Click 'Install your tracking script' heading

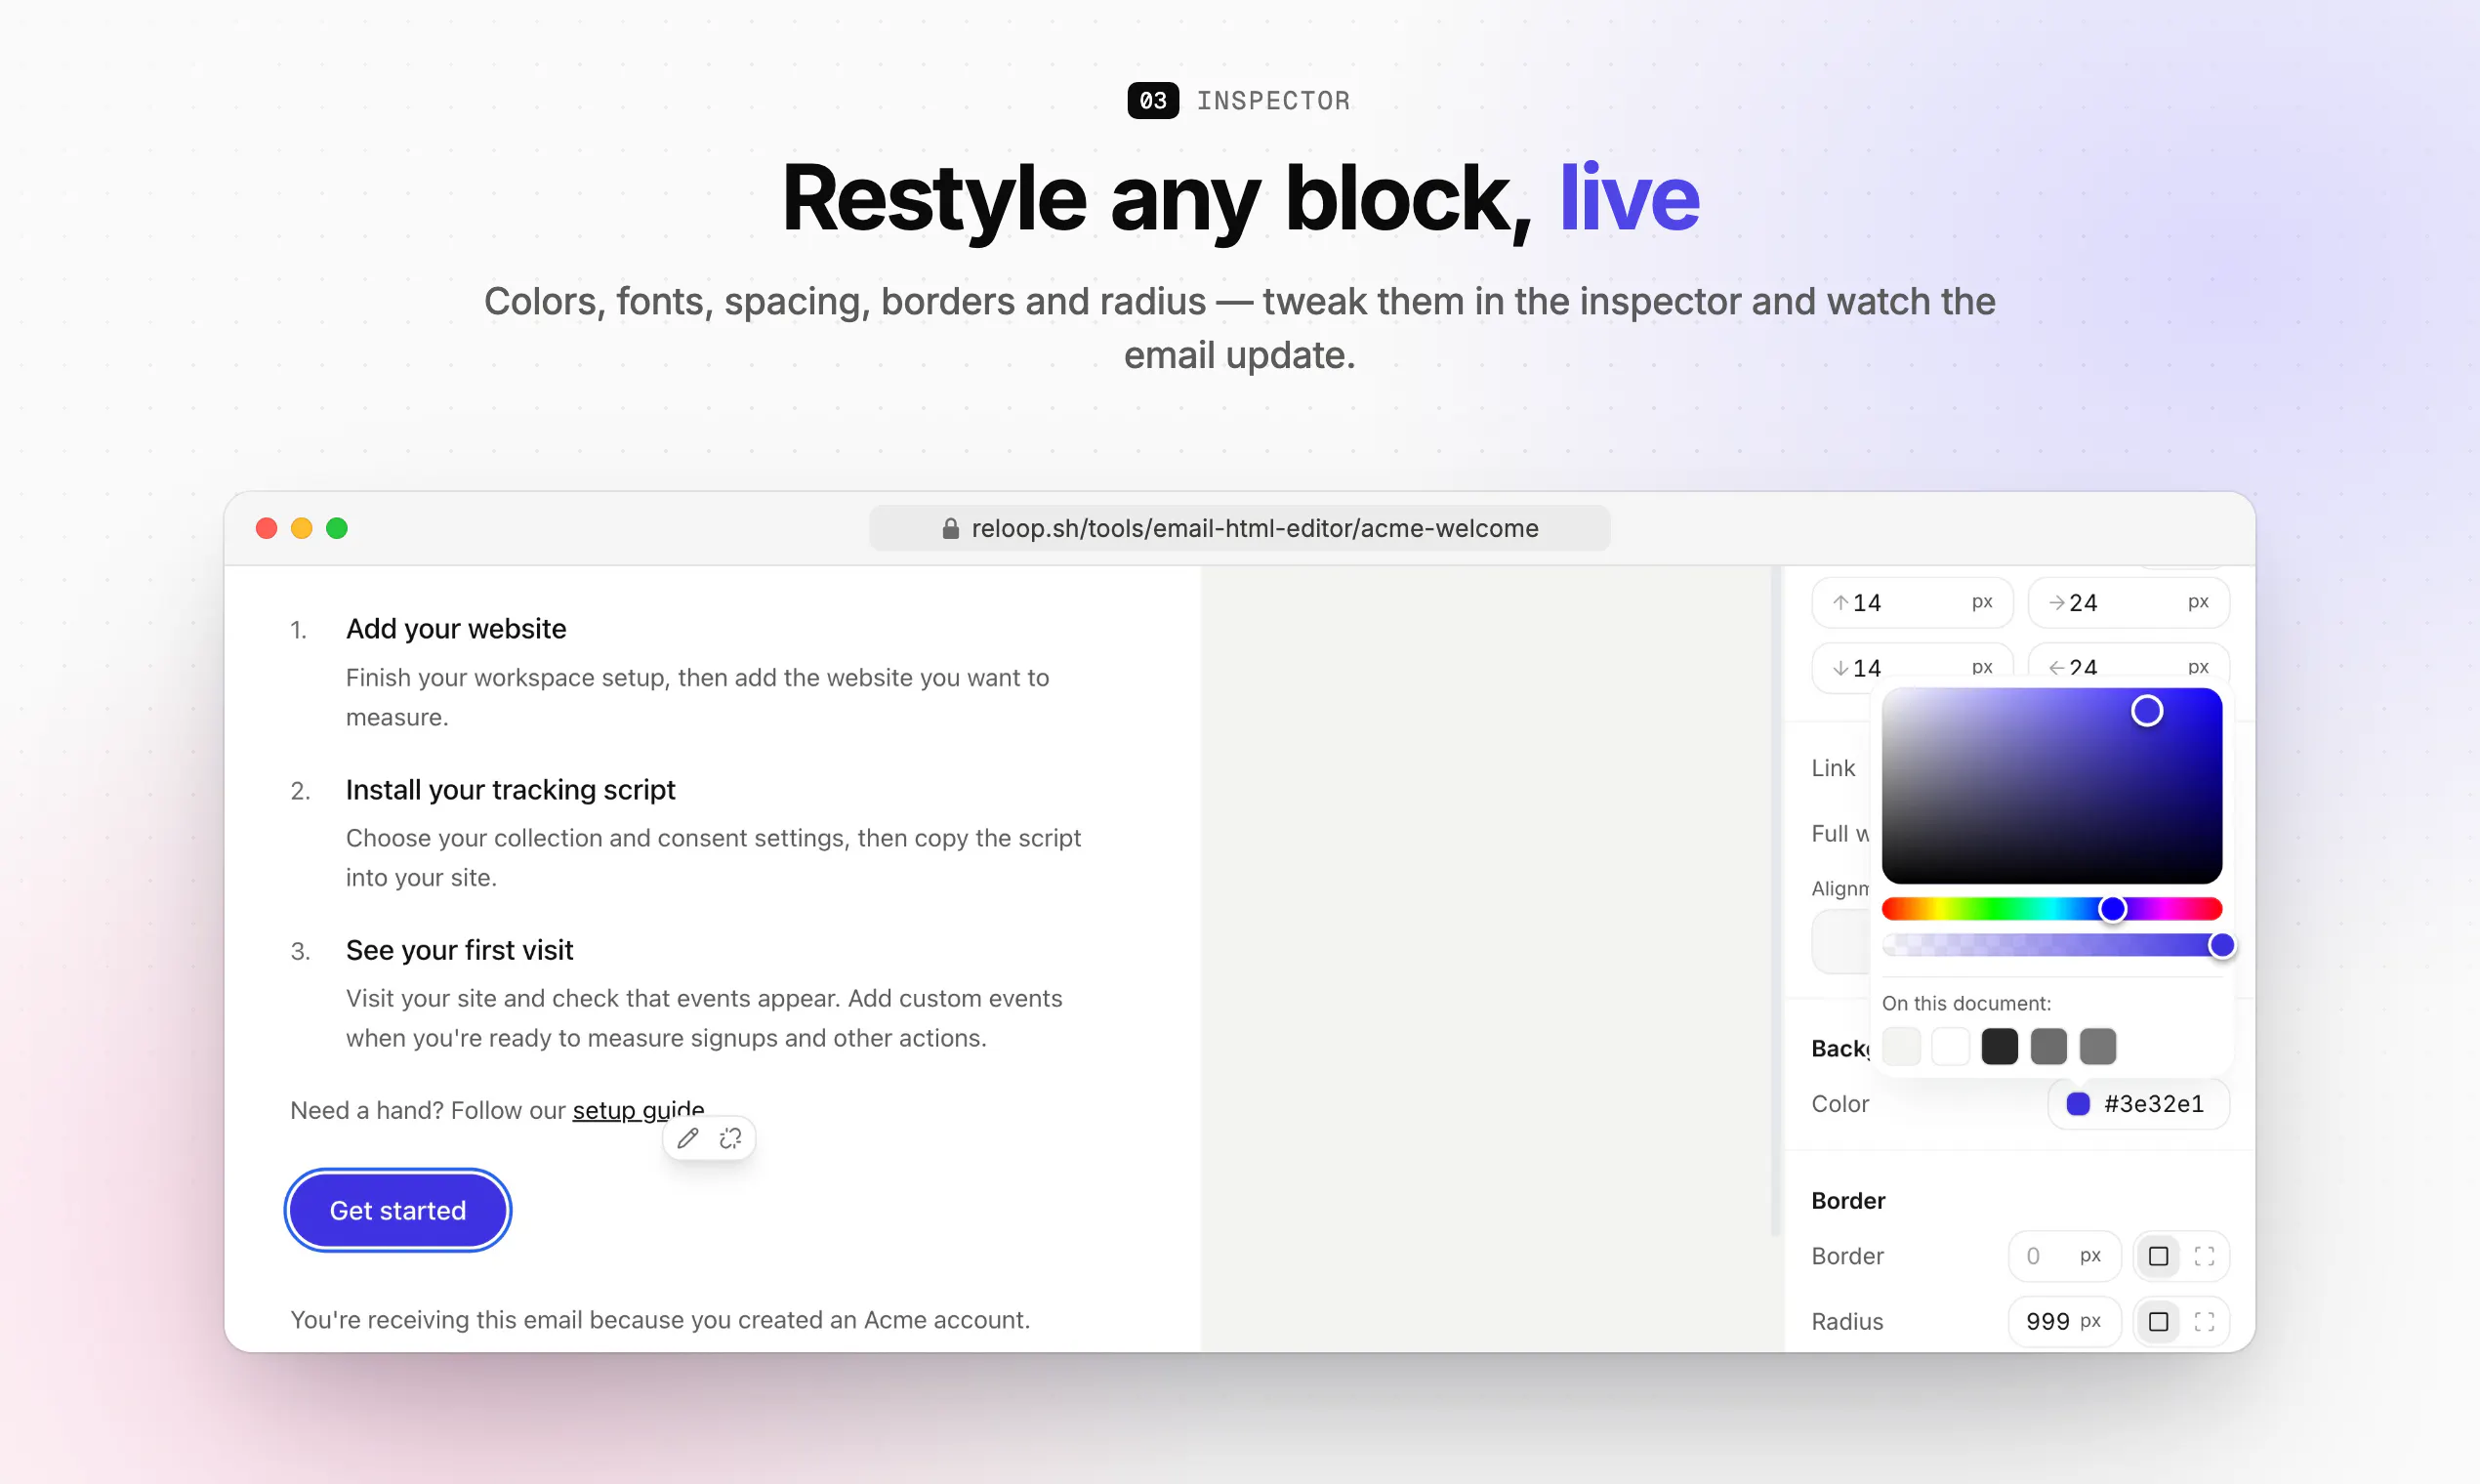(x=510, y=790)
